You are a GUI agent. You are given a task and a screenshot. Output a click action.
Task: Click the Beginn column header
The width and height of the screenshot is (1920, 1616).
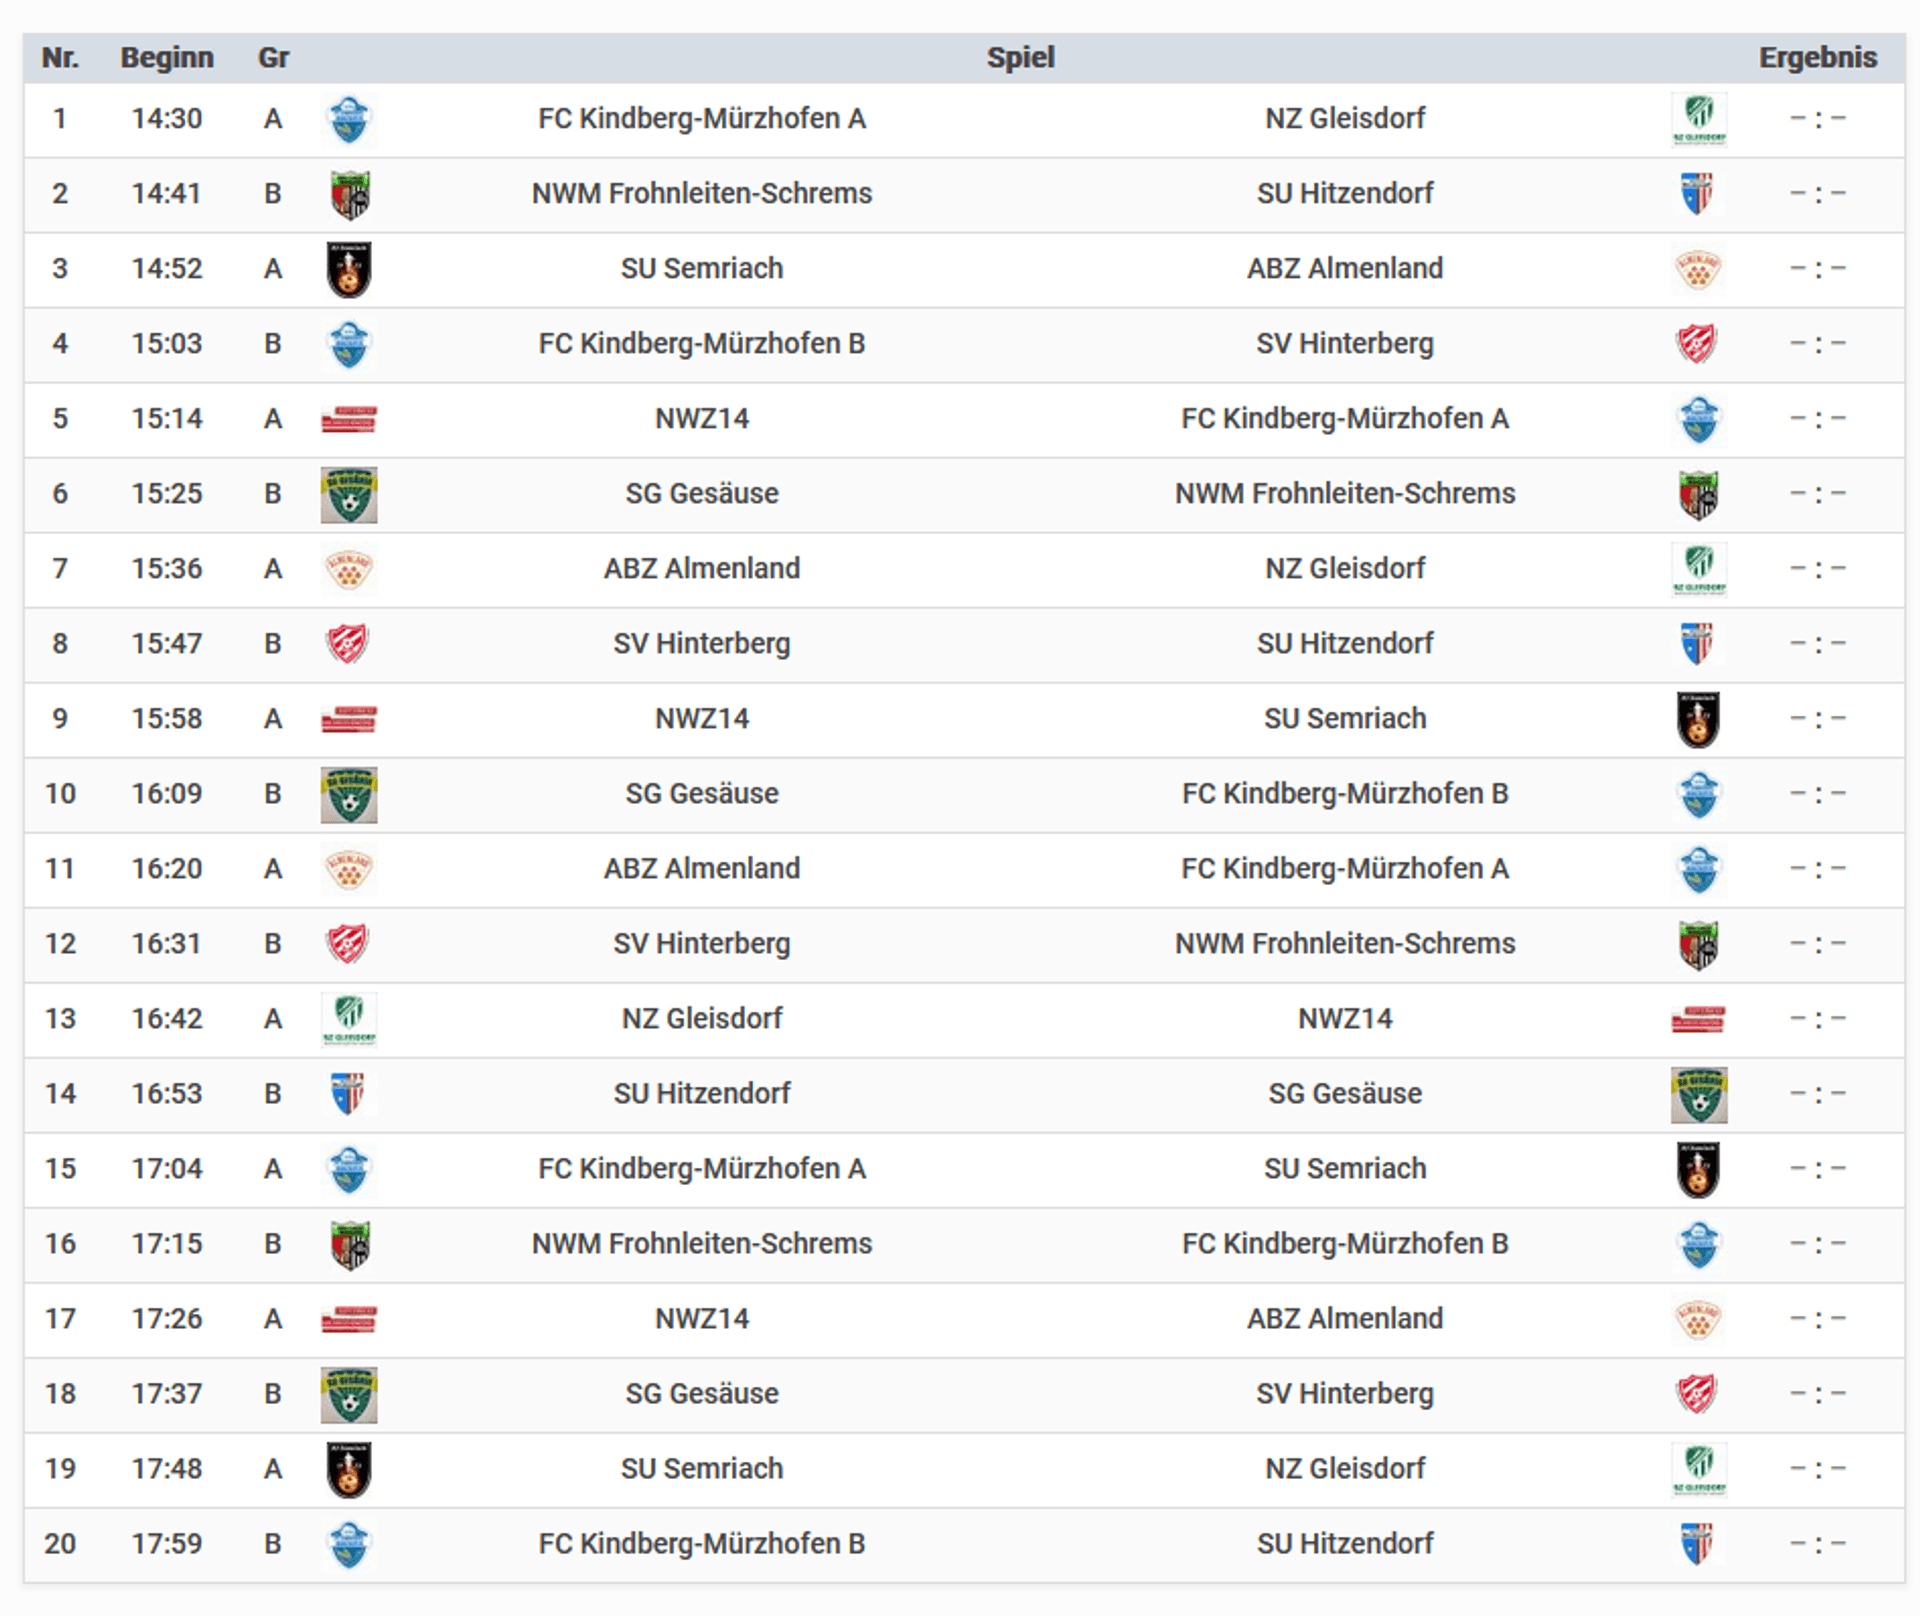(167, 58)
